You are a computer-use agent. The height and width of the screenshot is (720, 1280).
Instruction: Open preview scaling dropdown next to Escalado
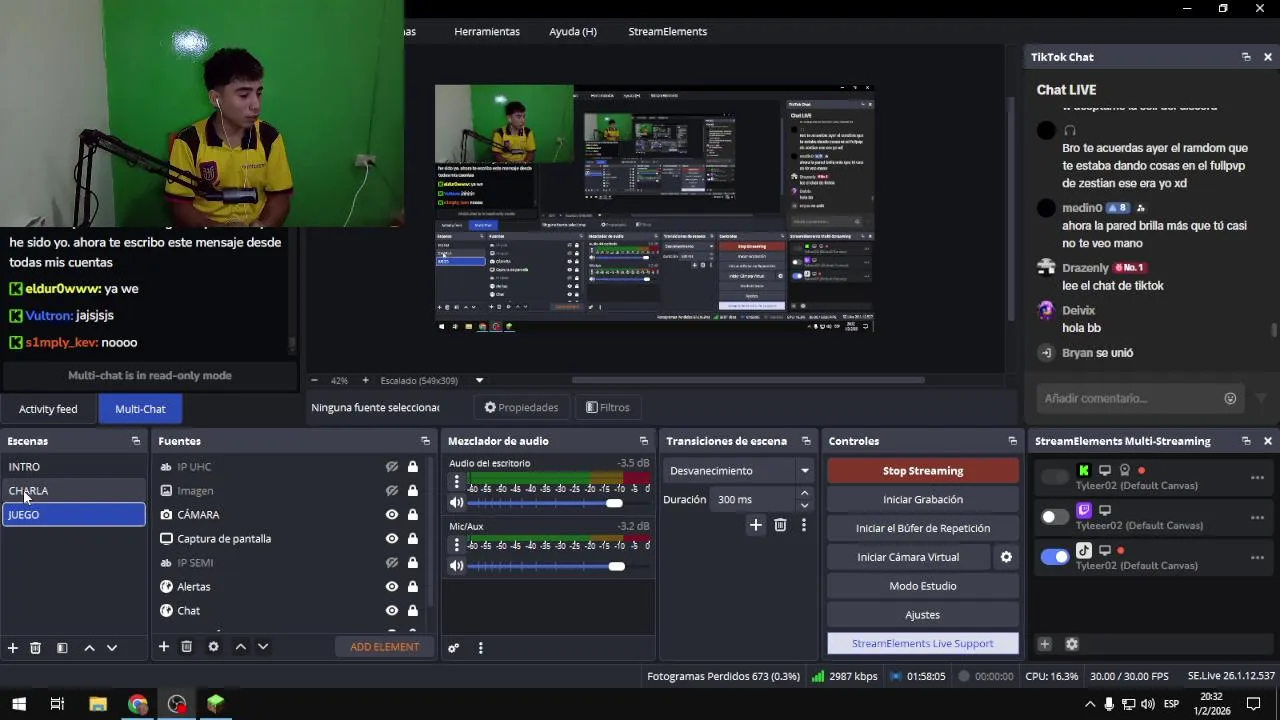[x=479, y=380]
